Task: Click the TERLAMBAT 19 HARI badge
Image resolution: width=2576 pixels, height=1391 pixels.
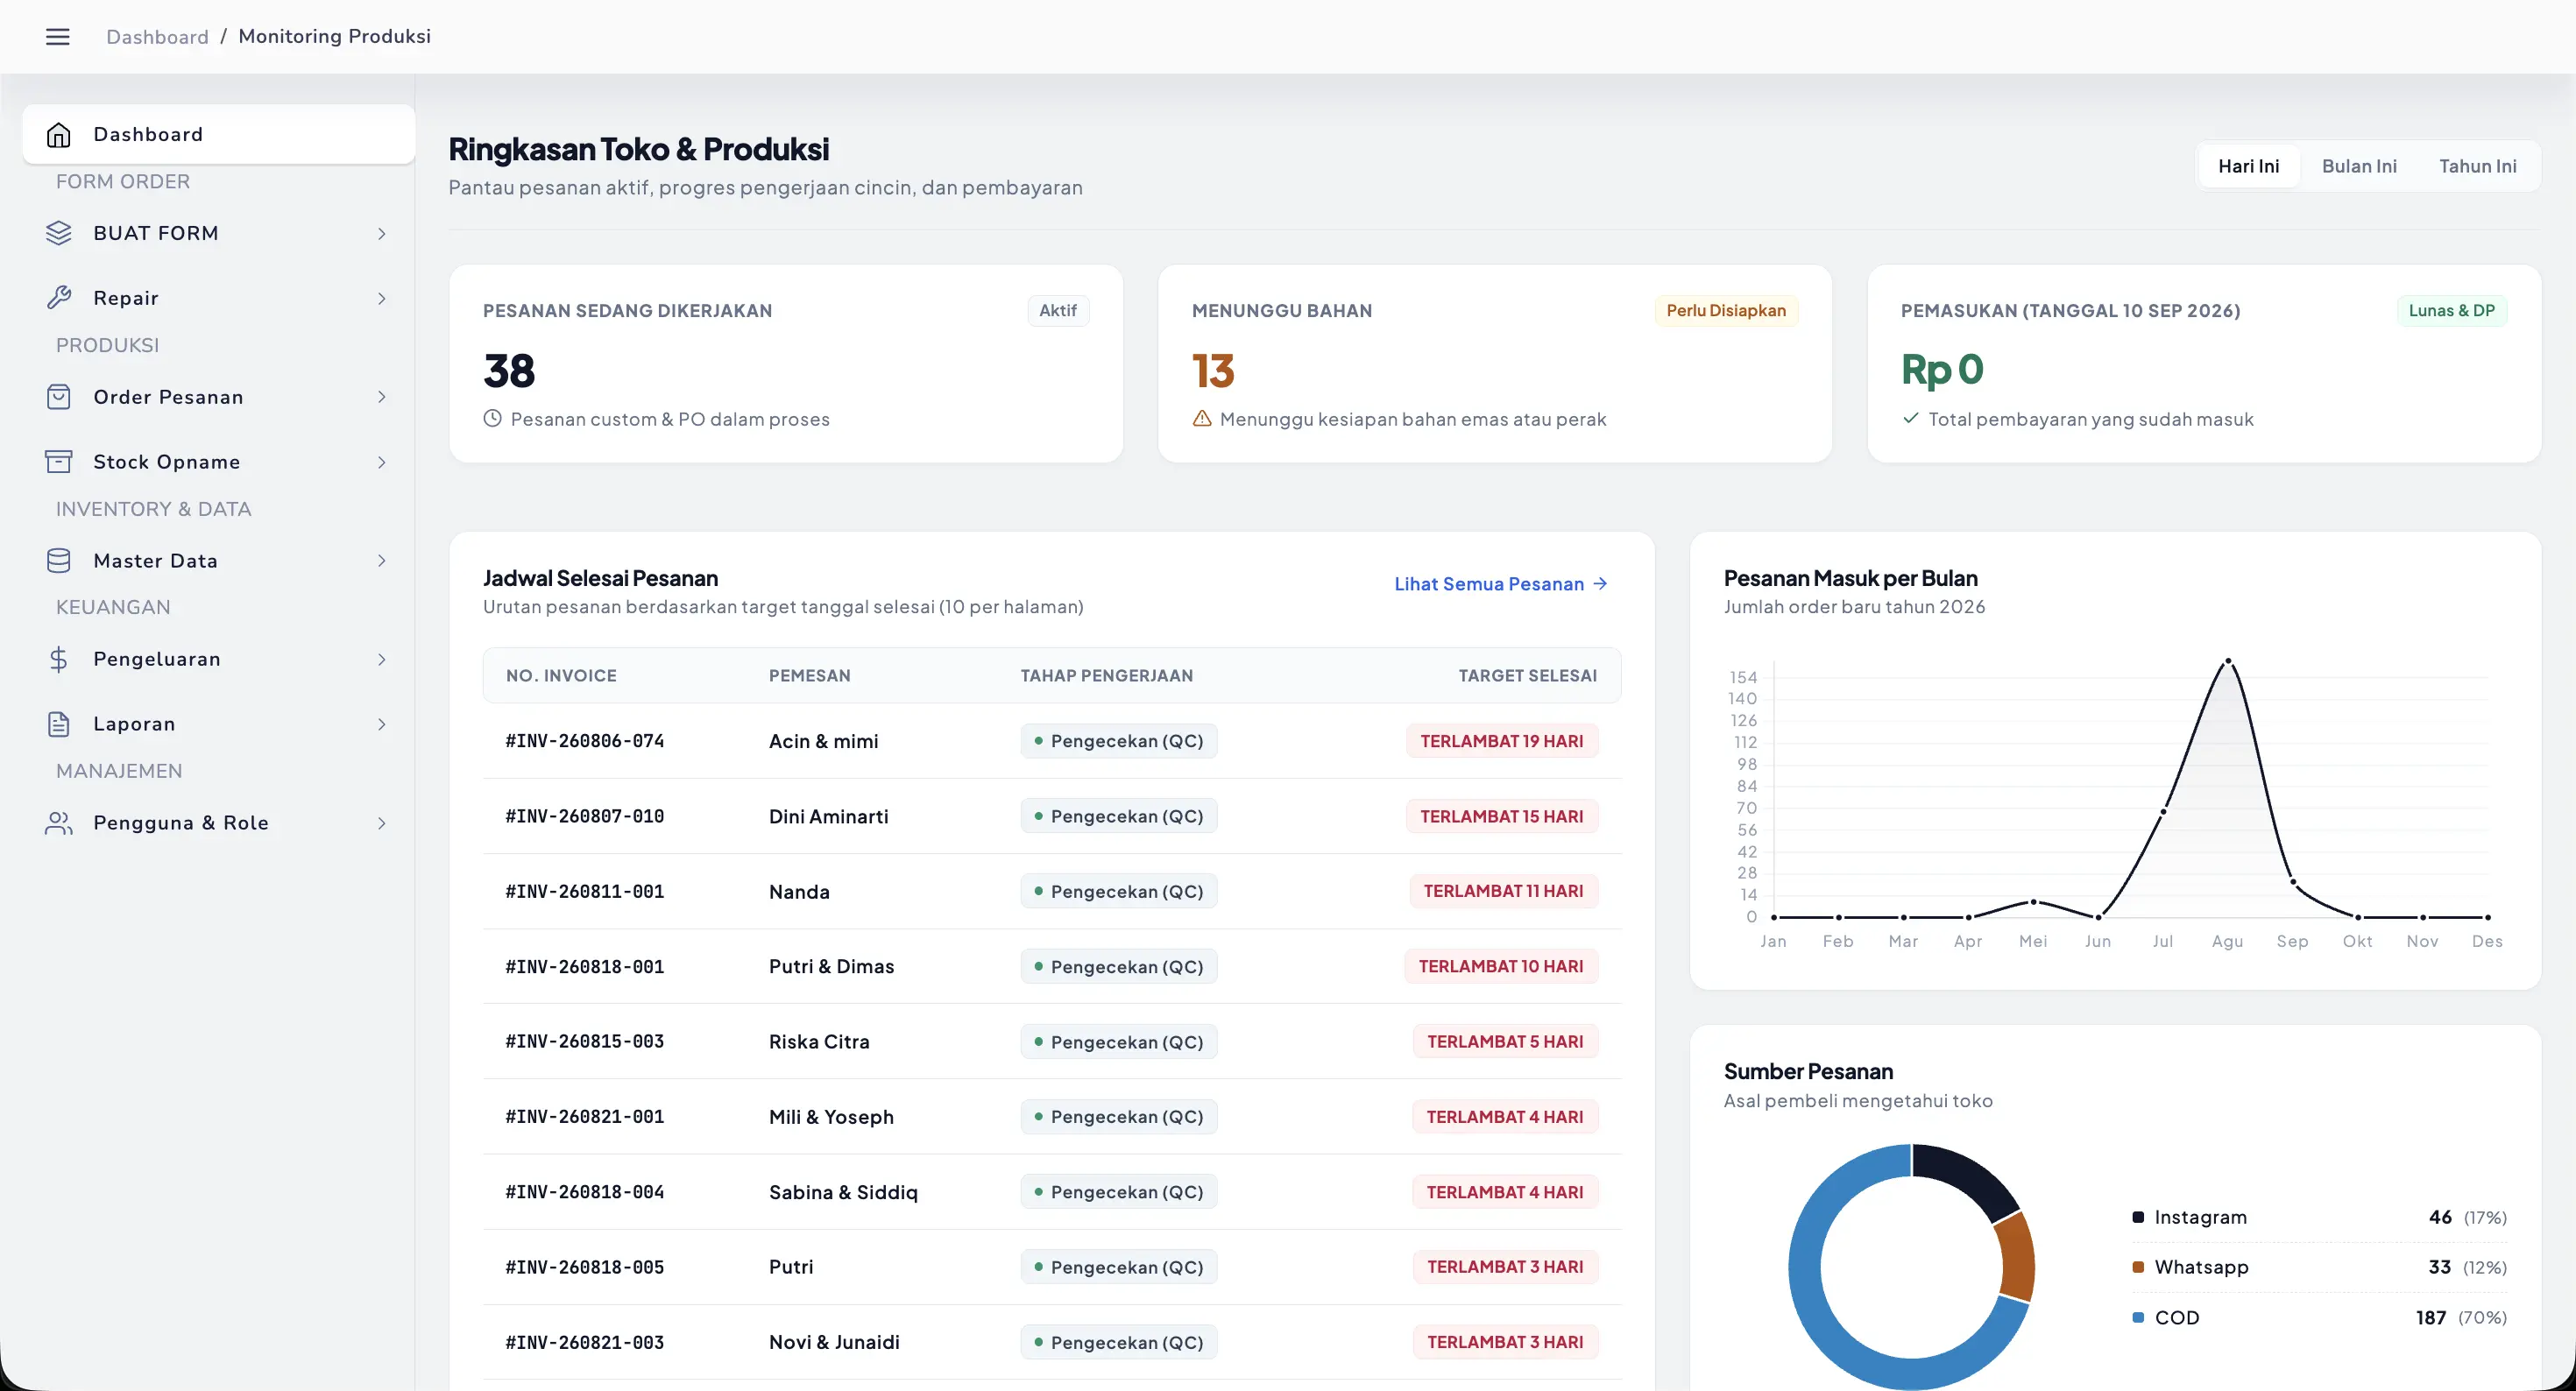Action: [x=1502, y=741]
